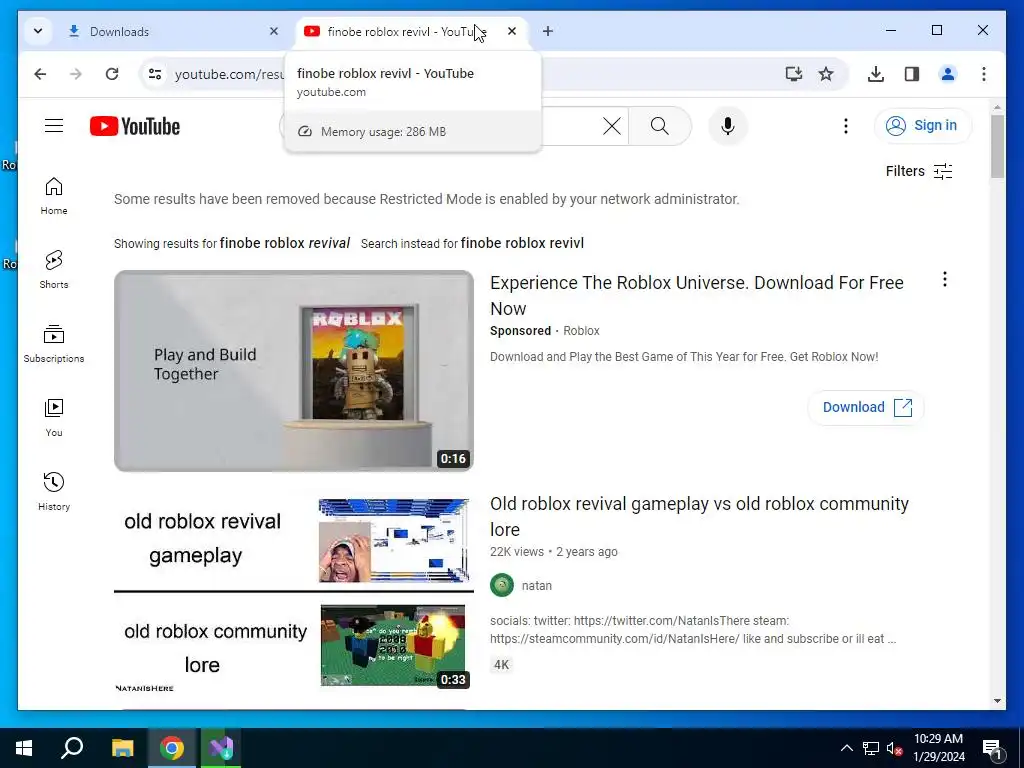Open Subscriptions in the sidebar
Viewport: 1024px width, 768px height.
54,344
